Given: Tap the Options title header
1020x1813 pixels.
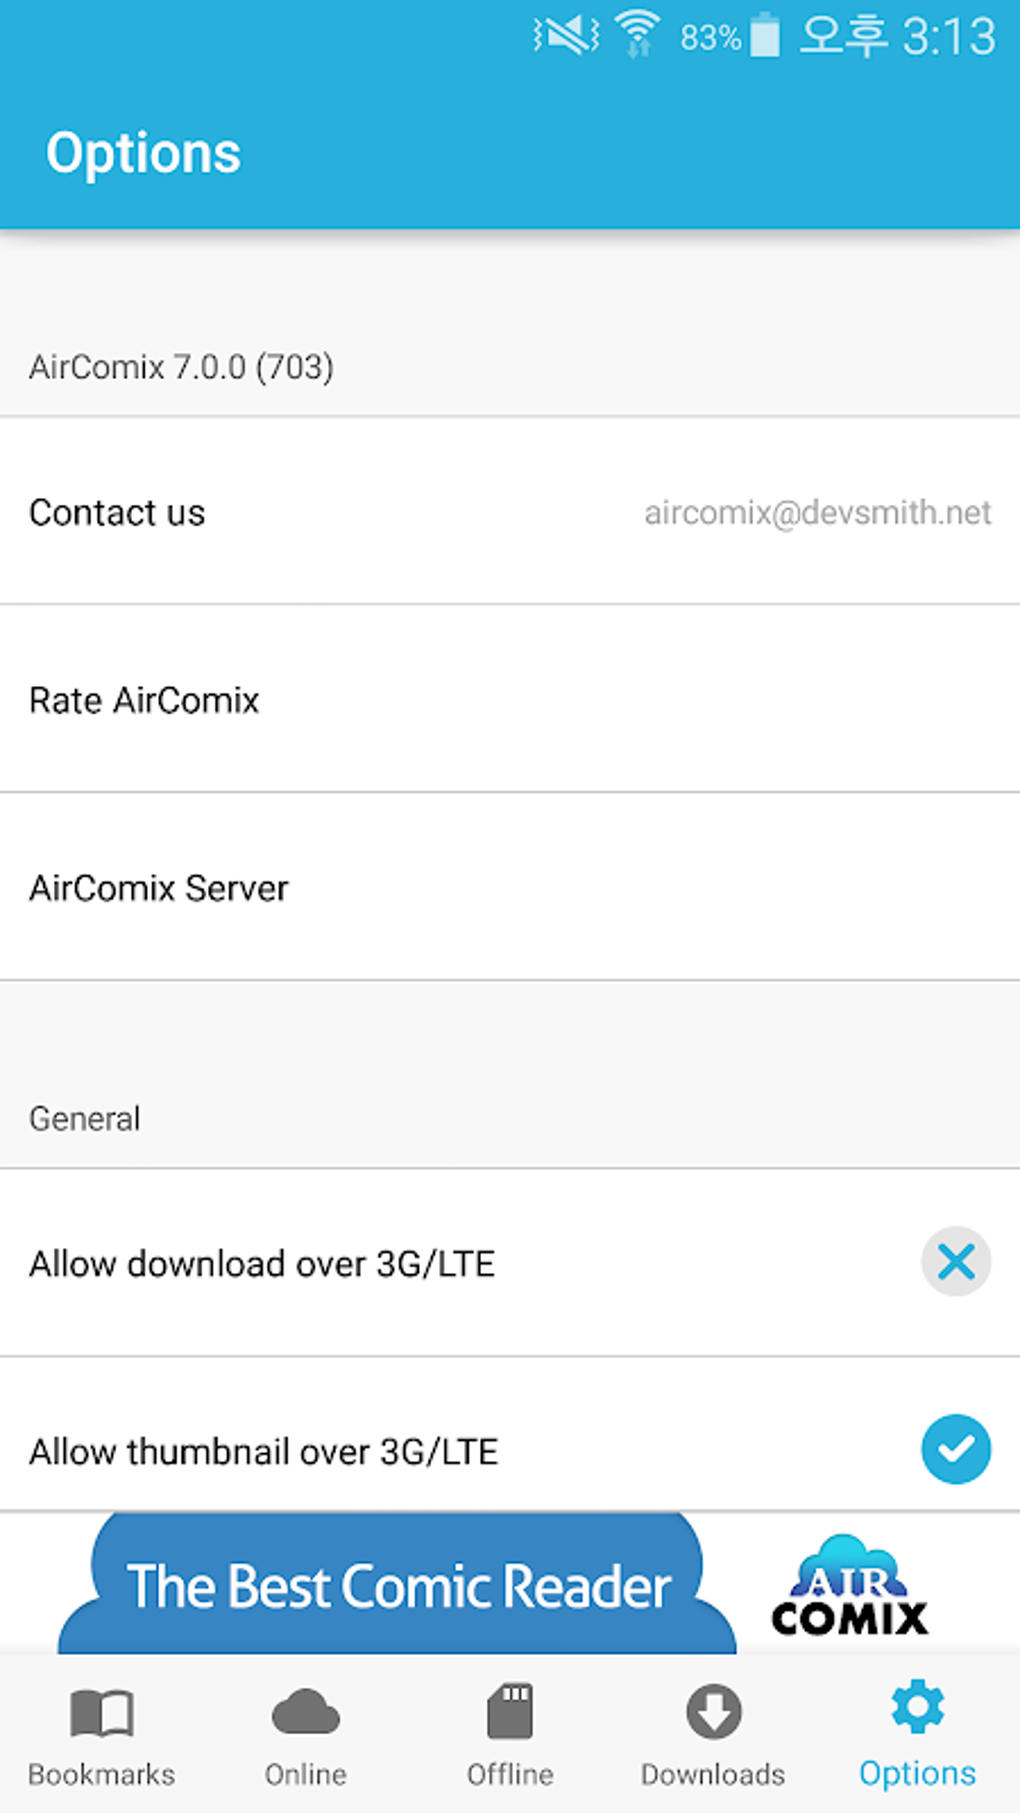Looking at the screenshot, I should [144, 153].
